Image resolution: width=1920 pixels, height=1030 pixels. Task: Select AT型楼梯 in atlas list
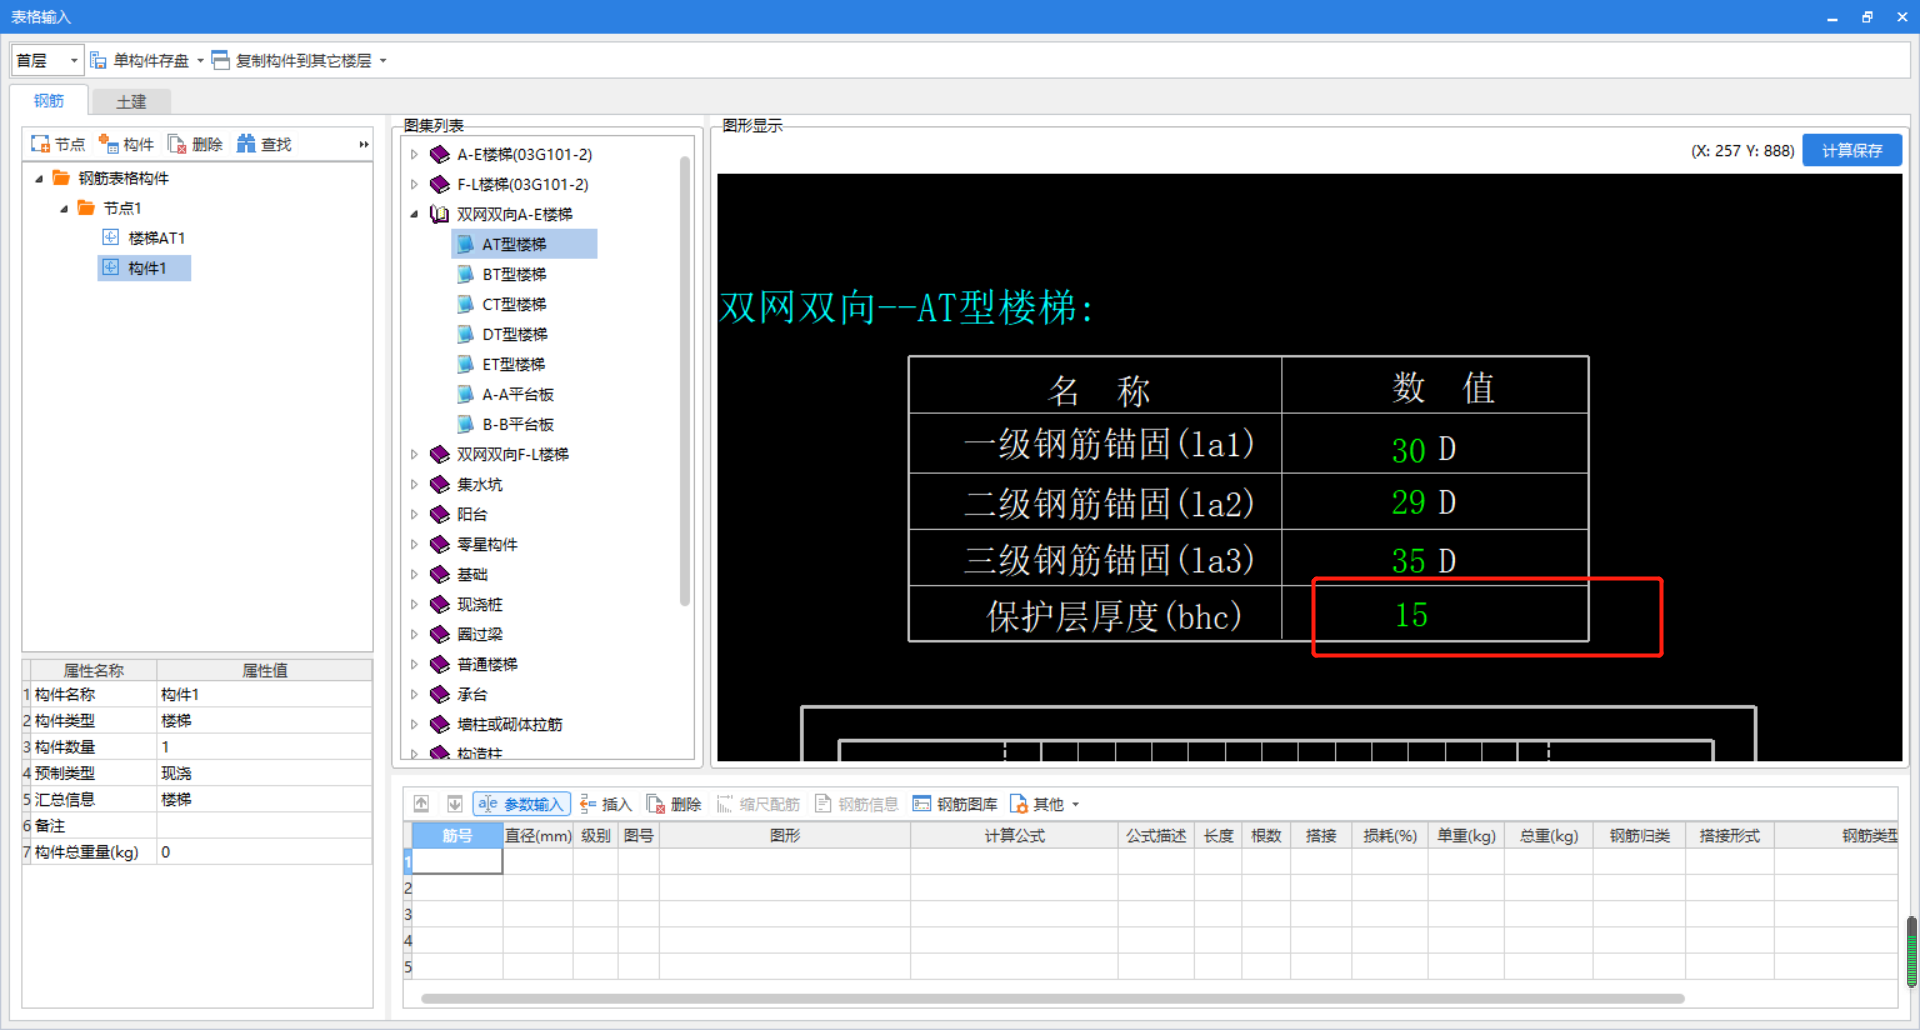(x=524, y=244)
